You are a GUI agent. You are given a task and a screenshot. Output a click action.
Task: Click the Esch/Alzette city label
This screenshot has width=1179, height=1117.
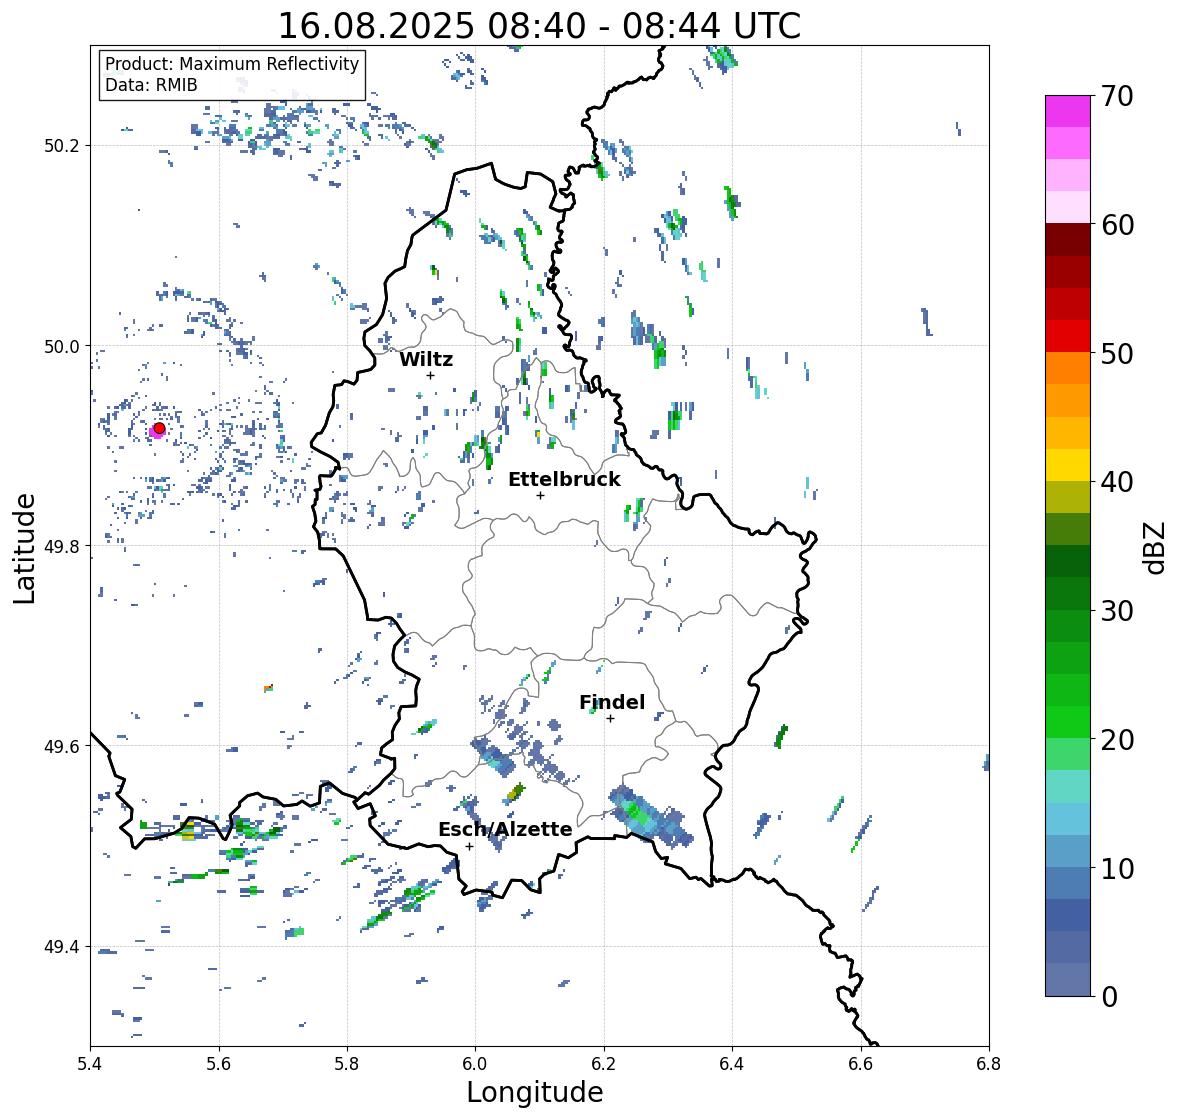click(505, 829)
